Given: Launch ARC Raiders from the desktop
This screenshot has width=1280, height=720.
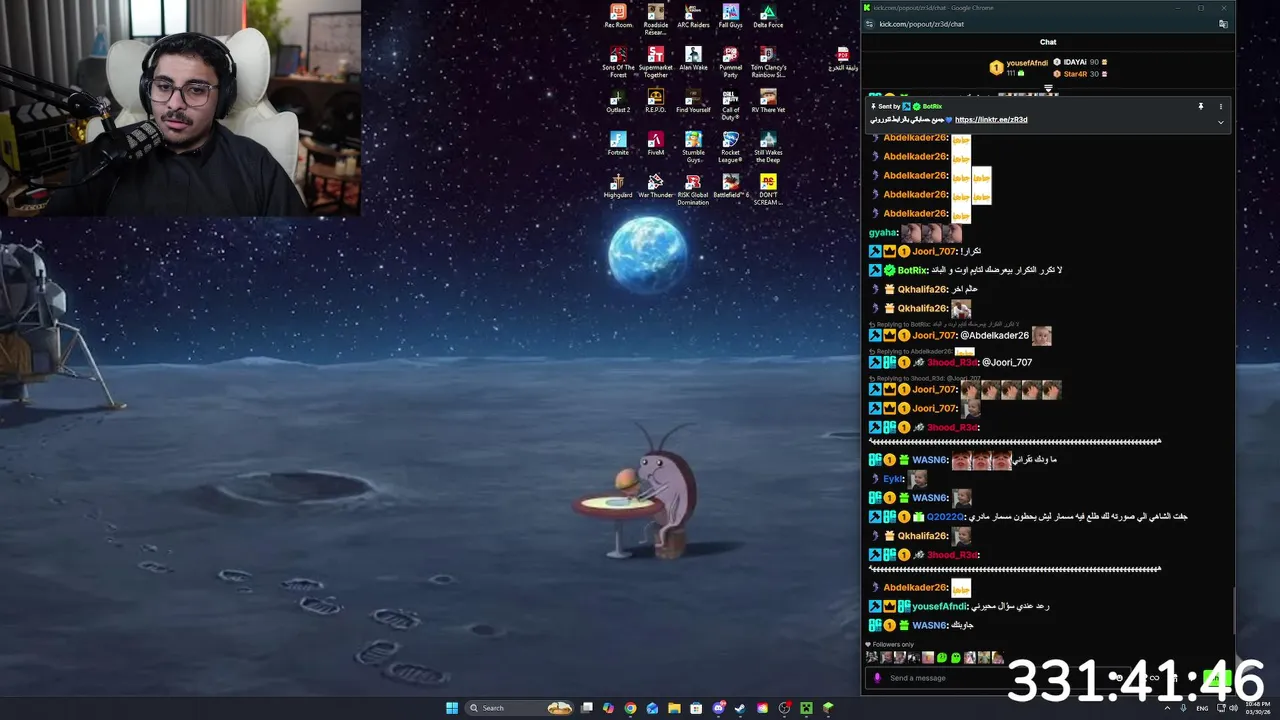Looking at the screenshot, I should coord(693,16).
